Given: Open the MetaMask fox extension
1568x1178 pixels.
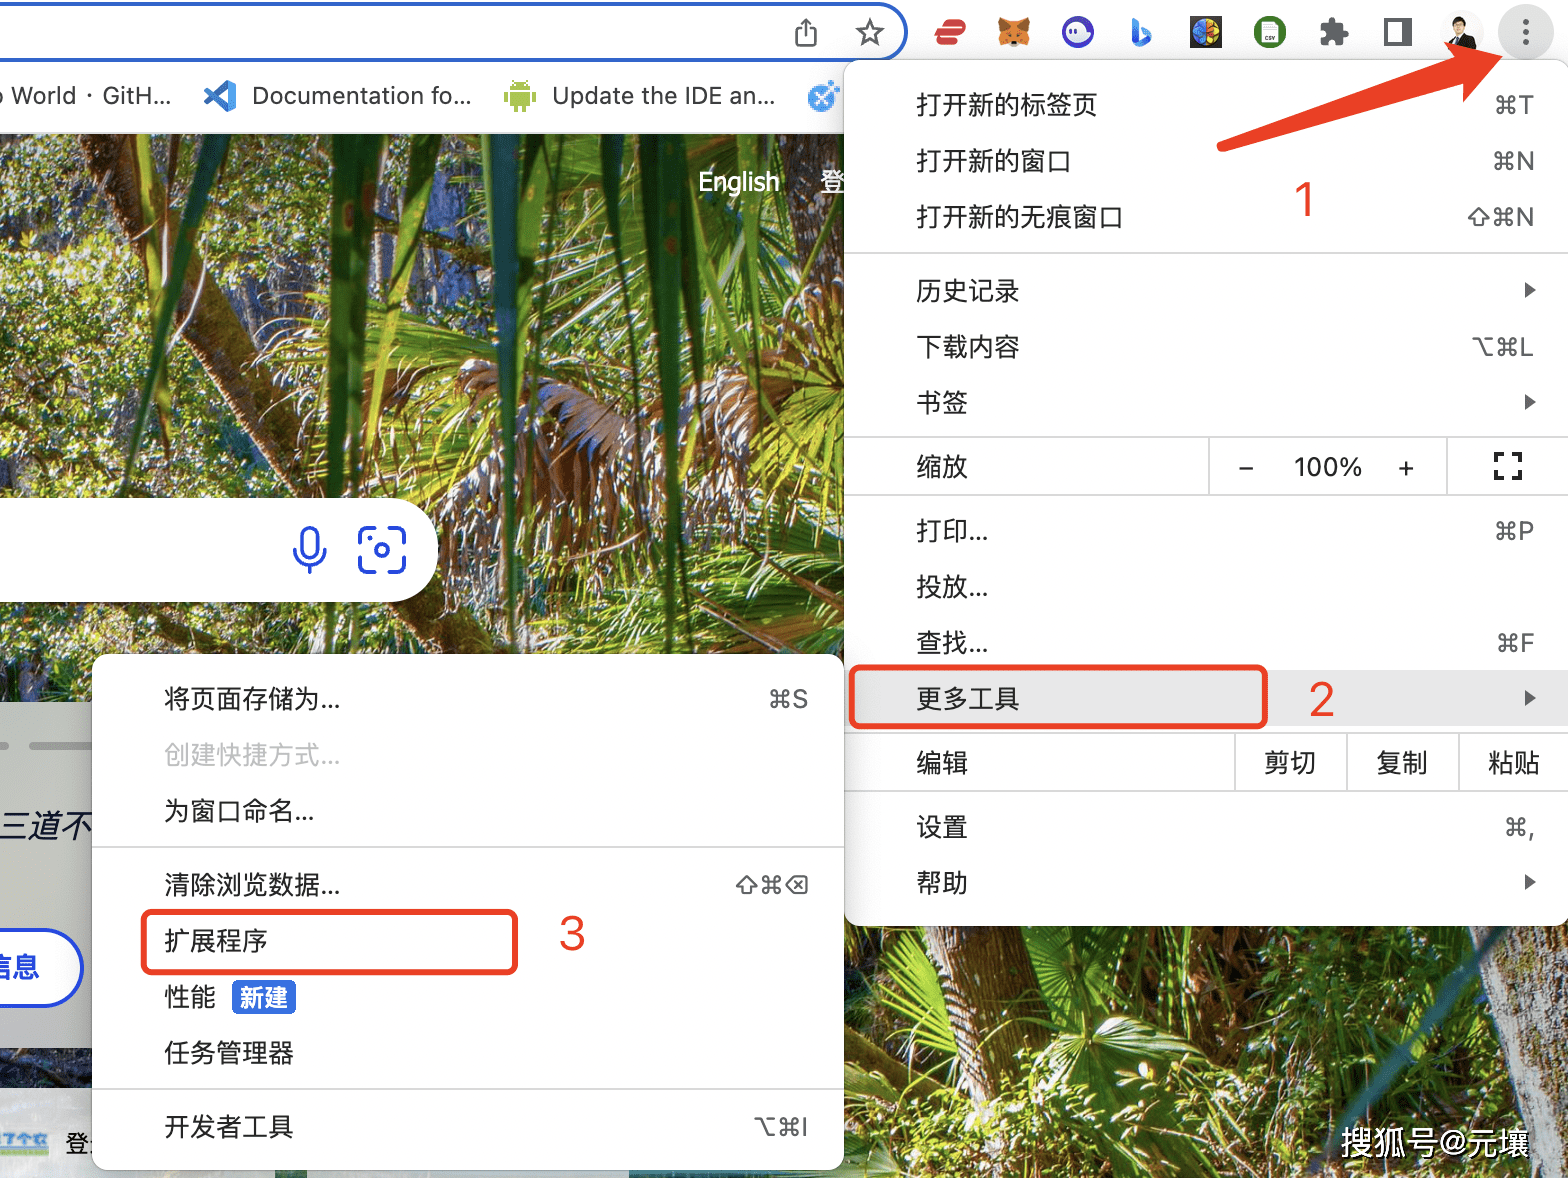Looking at the screenshot, I should [1014, 33].
